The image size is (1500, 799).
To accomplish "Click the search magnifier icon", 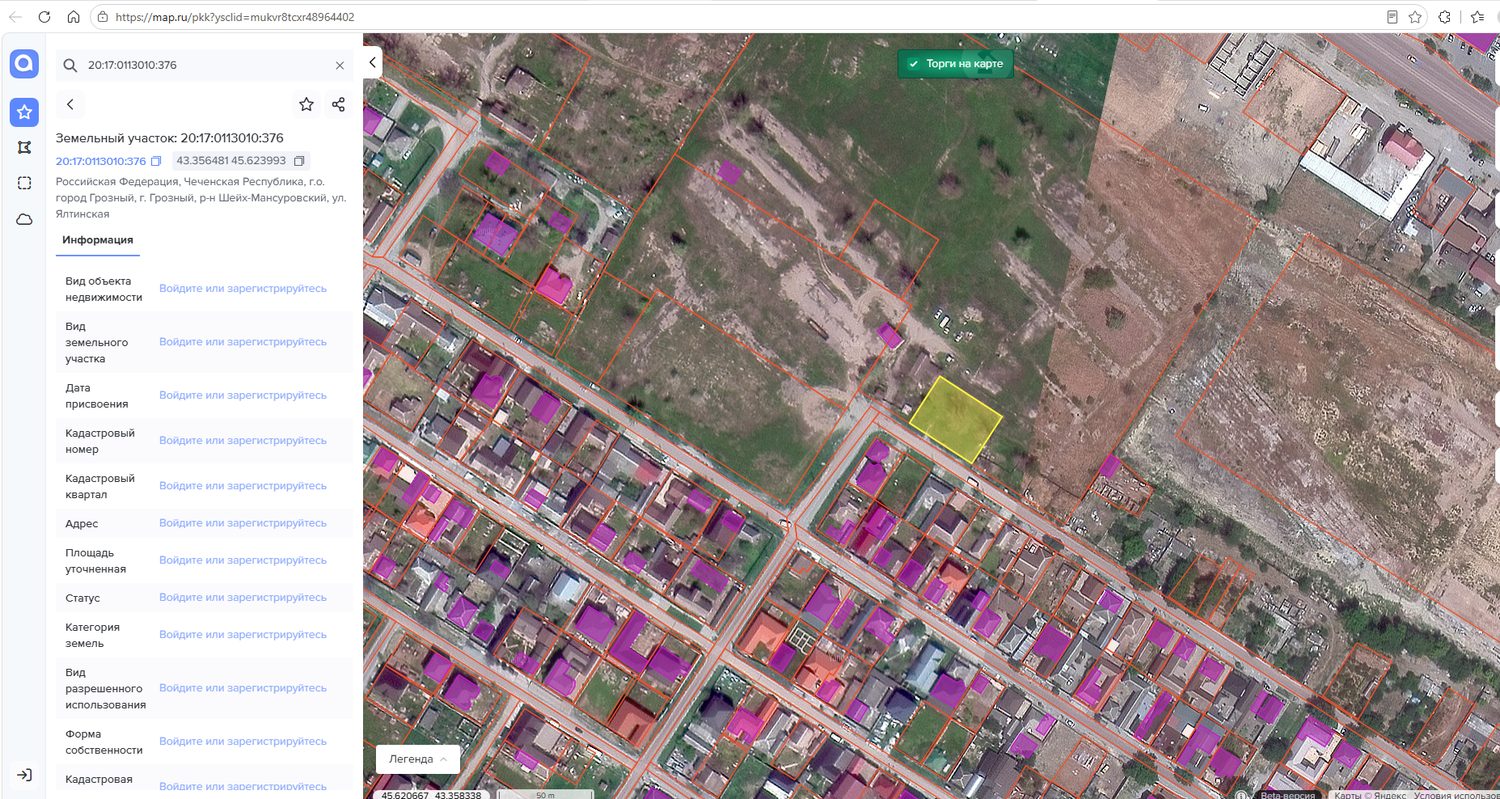I will tap(70, 65).
